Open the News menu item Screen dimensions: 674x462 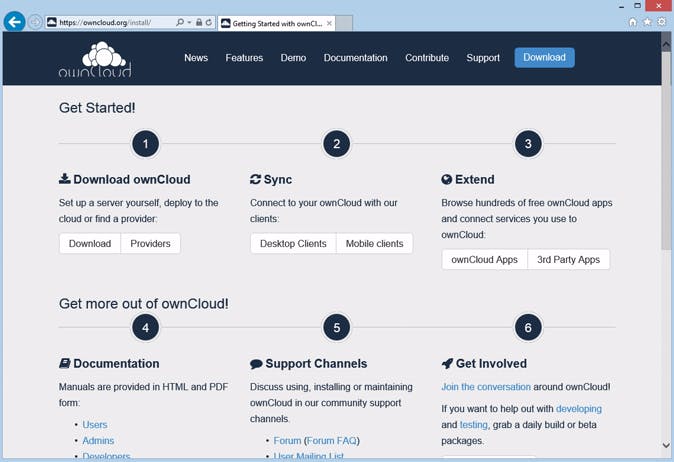[x=196, y=58]
